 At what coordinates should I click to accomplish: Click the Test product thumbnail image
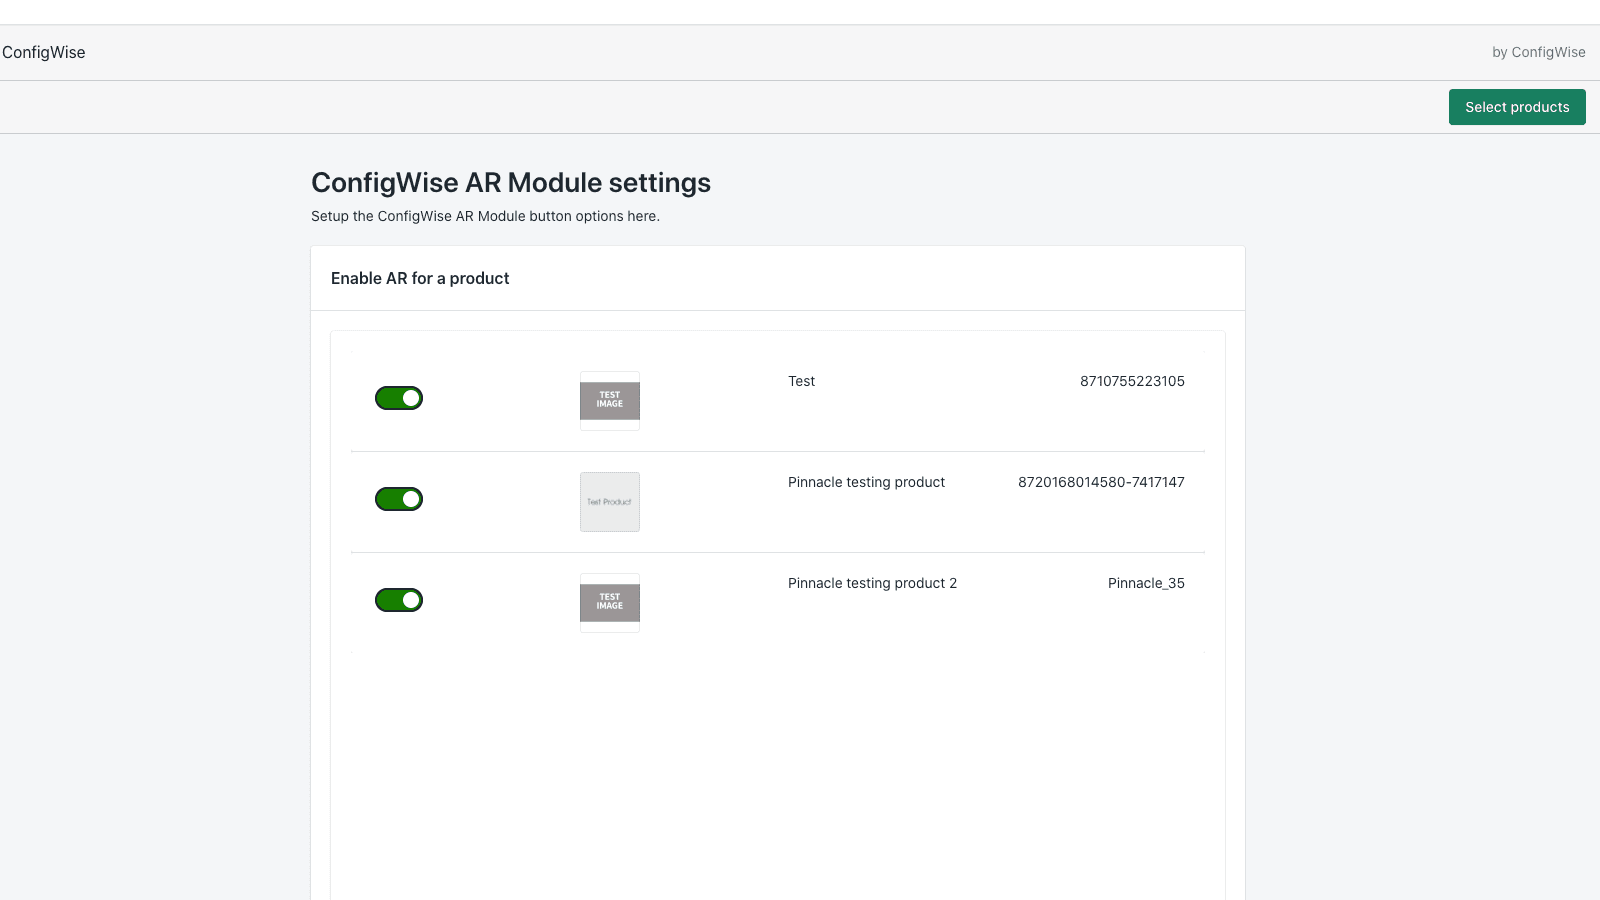pos(609,401)
